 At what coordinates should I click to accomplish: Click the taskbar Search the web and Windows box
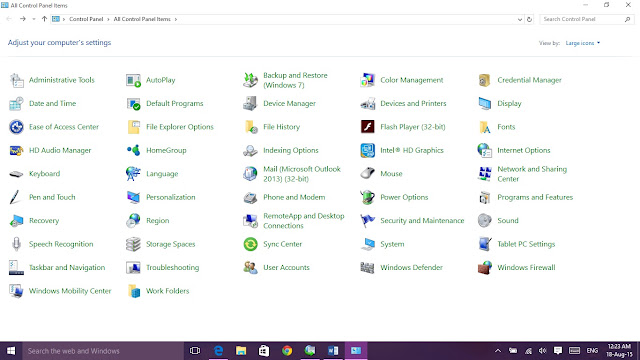click(103, 351)
